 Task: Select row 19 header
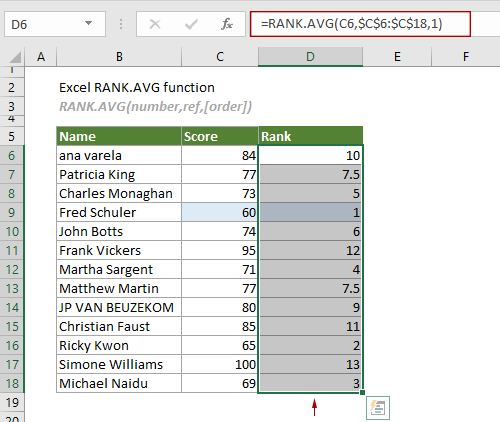12,402
